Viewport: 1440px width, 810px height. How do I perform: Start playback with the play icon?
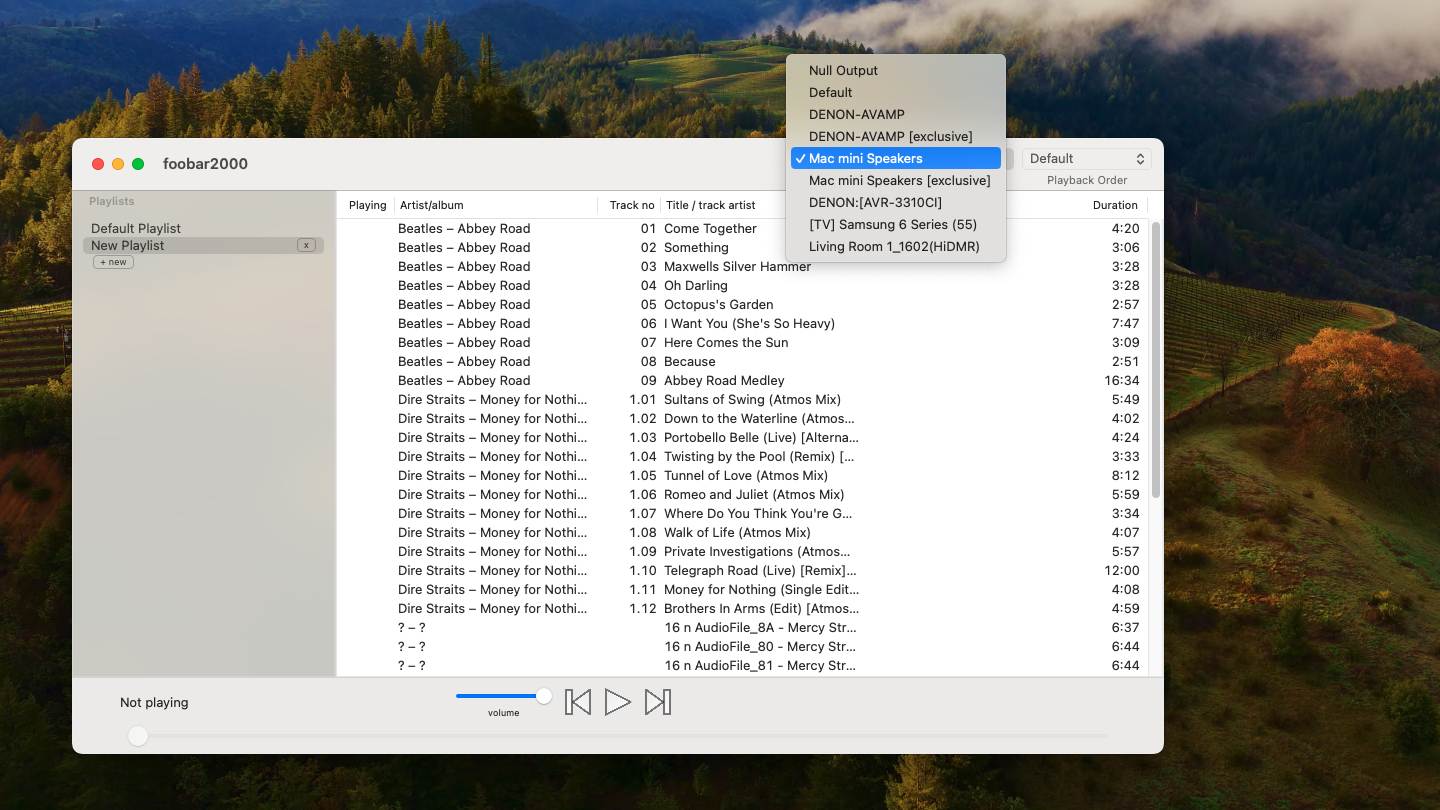pyautogui.click(x=618, y=702)
